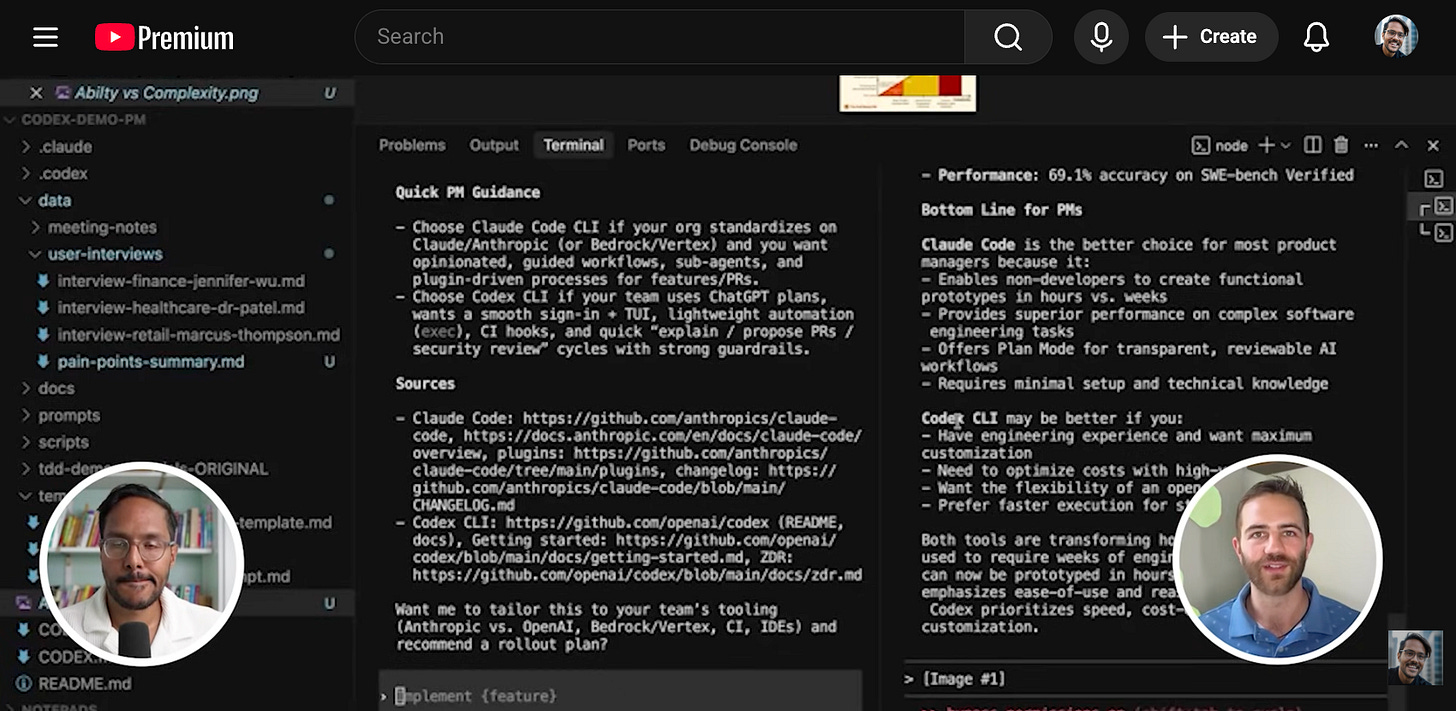Switch to the Debug Console tab
The image size is (1456, 711).
(743, 145)
